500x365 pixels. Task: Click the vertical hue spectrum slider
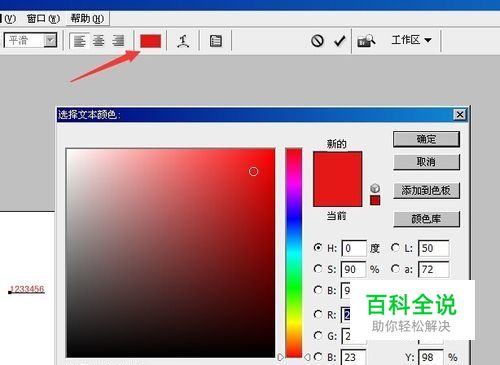click(294, 253)
